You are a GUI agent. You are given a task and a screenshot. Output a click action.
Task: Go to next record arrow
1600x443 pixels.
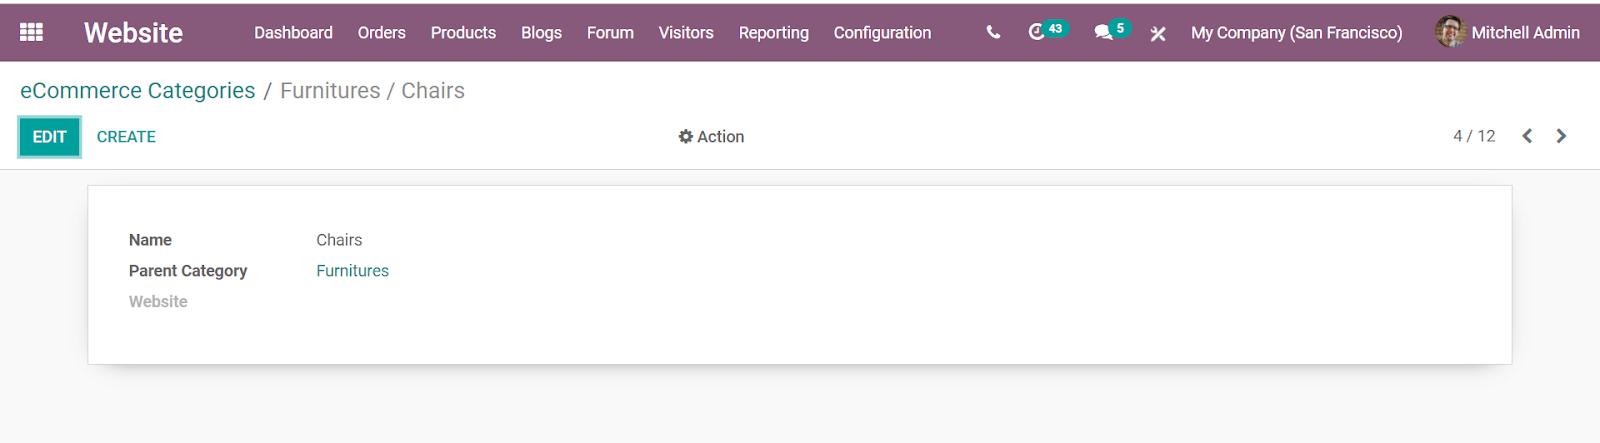(1561, 136)
